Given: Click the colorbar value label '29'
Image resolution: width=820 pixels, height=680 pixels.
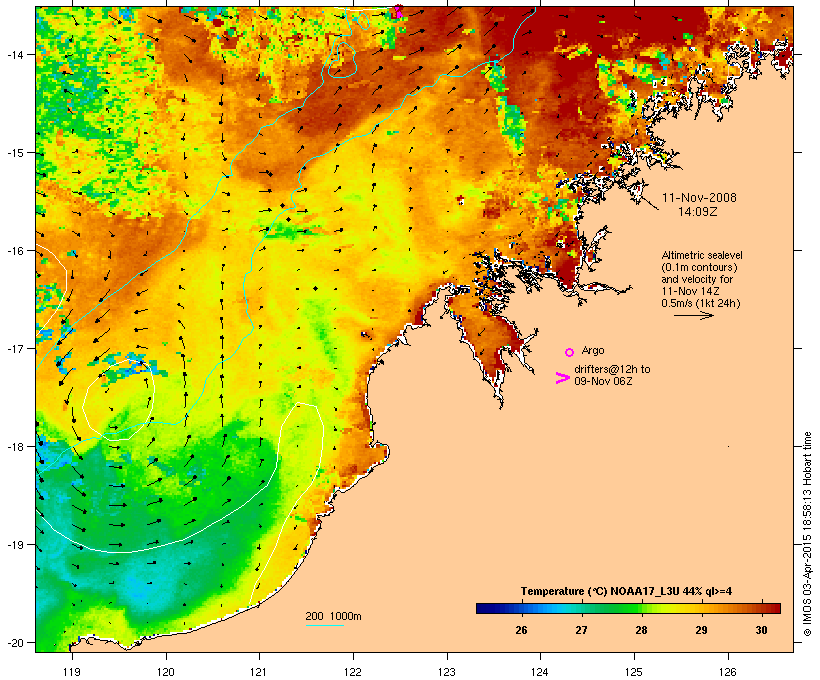Looking at the screenshot, I should [x=701, y=630].
